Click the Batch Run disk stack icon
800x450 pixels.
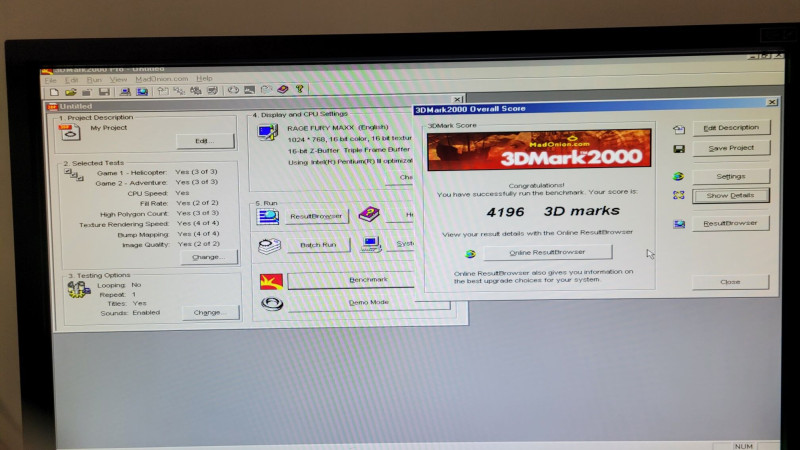269,246
